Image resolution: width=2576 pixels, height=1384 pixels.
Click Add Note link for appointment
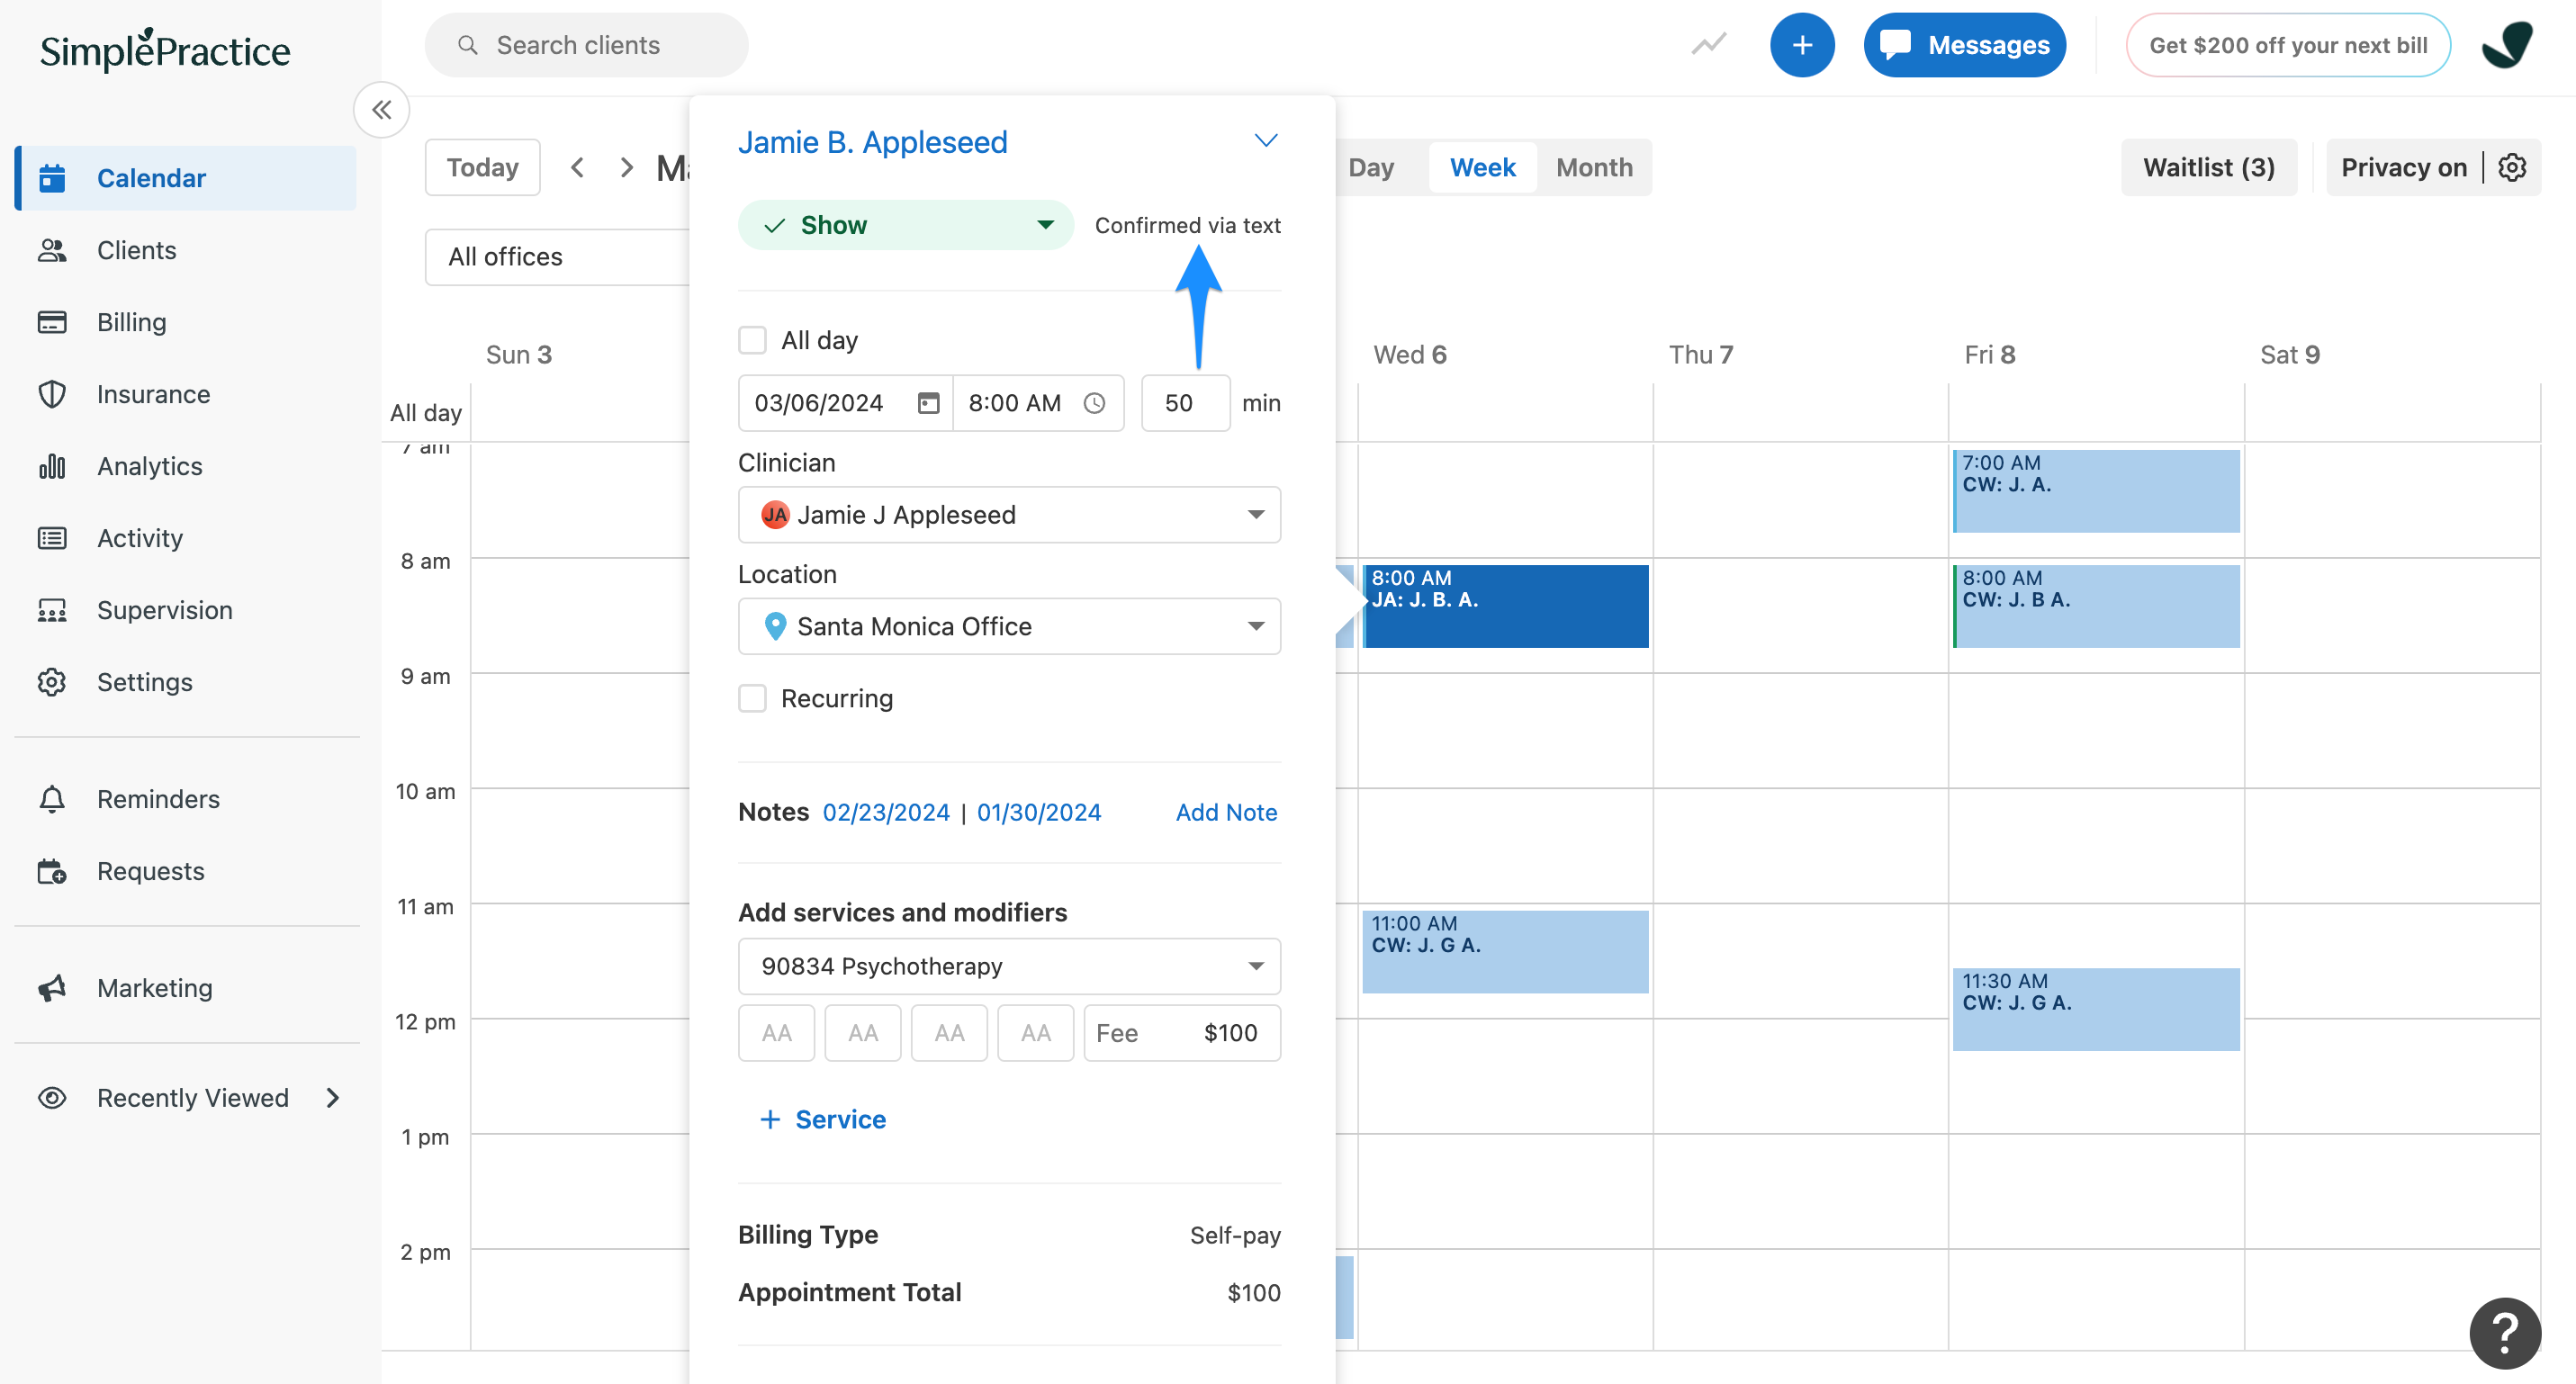coord(1228,812)
